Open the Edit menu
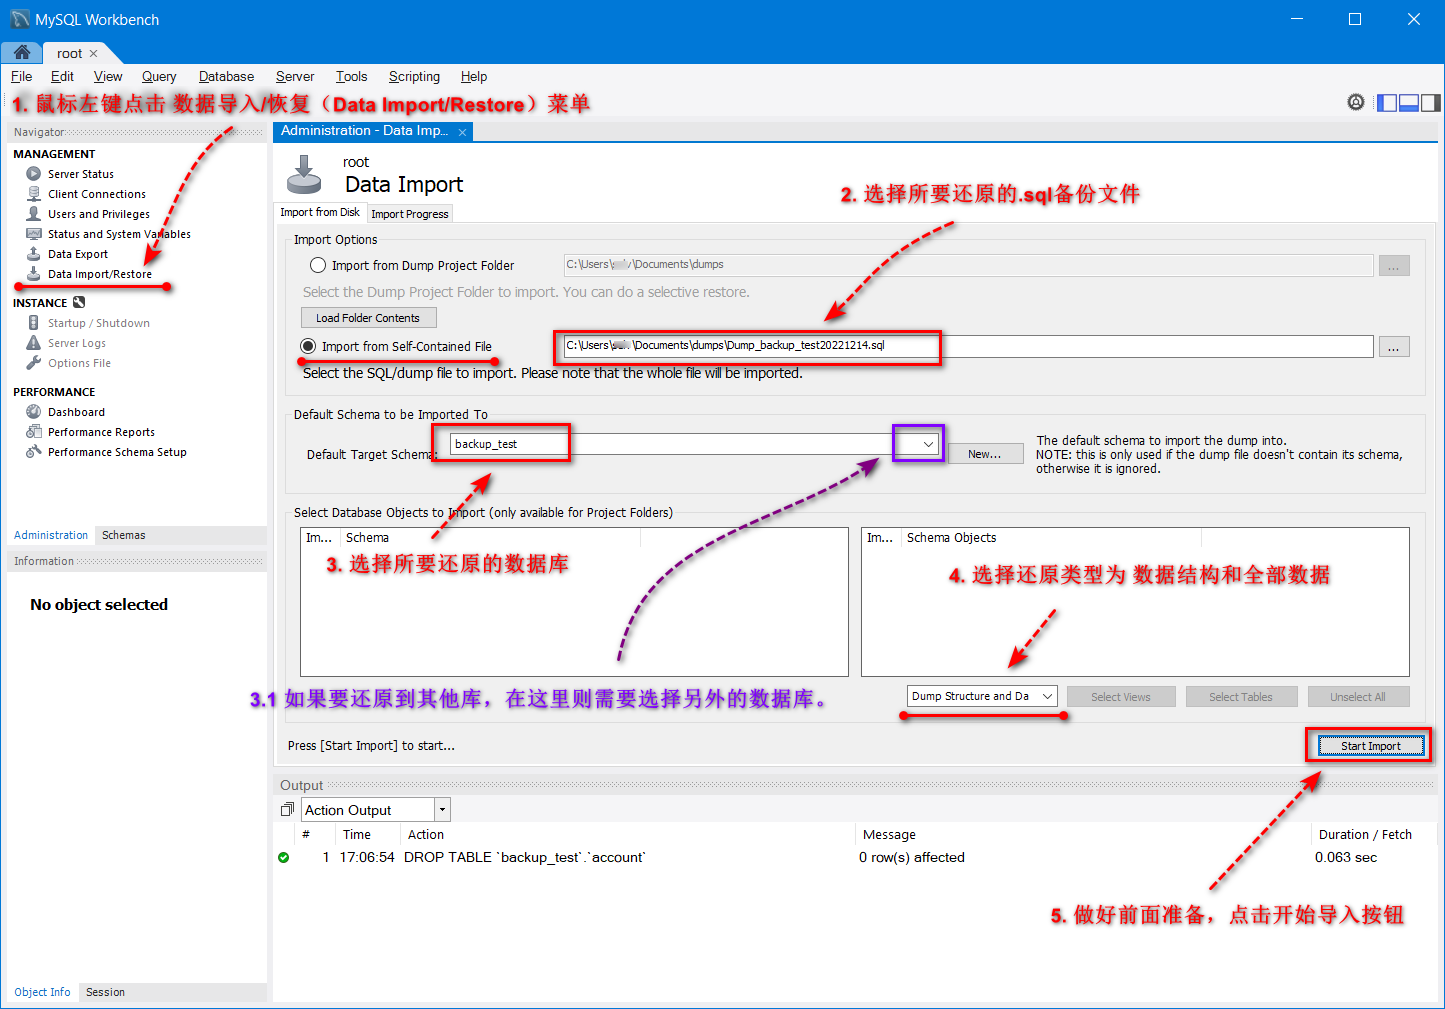Image resolution: width=1445 pixels, height=1009 pixels. pyautogui.click(x=62, y=76)
